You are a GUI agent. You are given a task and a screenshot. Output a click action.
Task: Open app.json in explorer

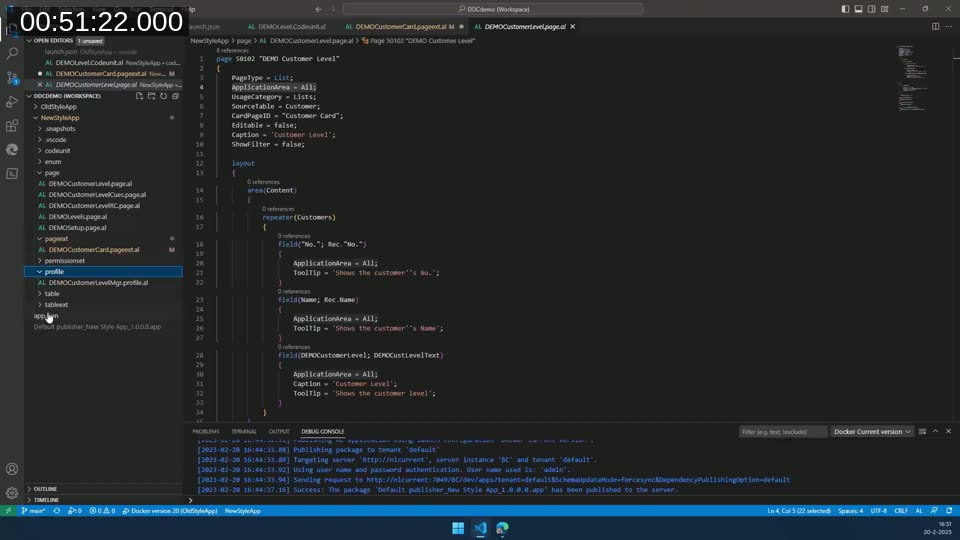point(46,316)
